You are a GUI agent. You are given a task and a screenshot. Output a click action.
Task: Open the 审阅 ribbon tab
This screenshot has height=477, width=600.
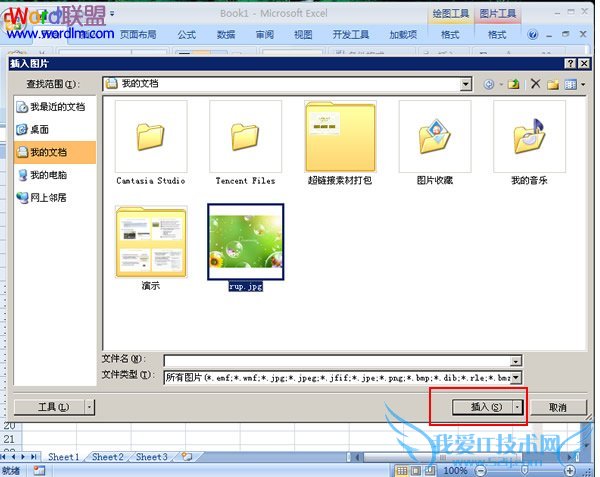click(265, 34)
